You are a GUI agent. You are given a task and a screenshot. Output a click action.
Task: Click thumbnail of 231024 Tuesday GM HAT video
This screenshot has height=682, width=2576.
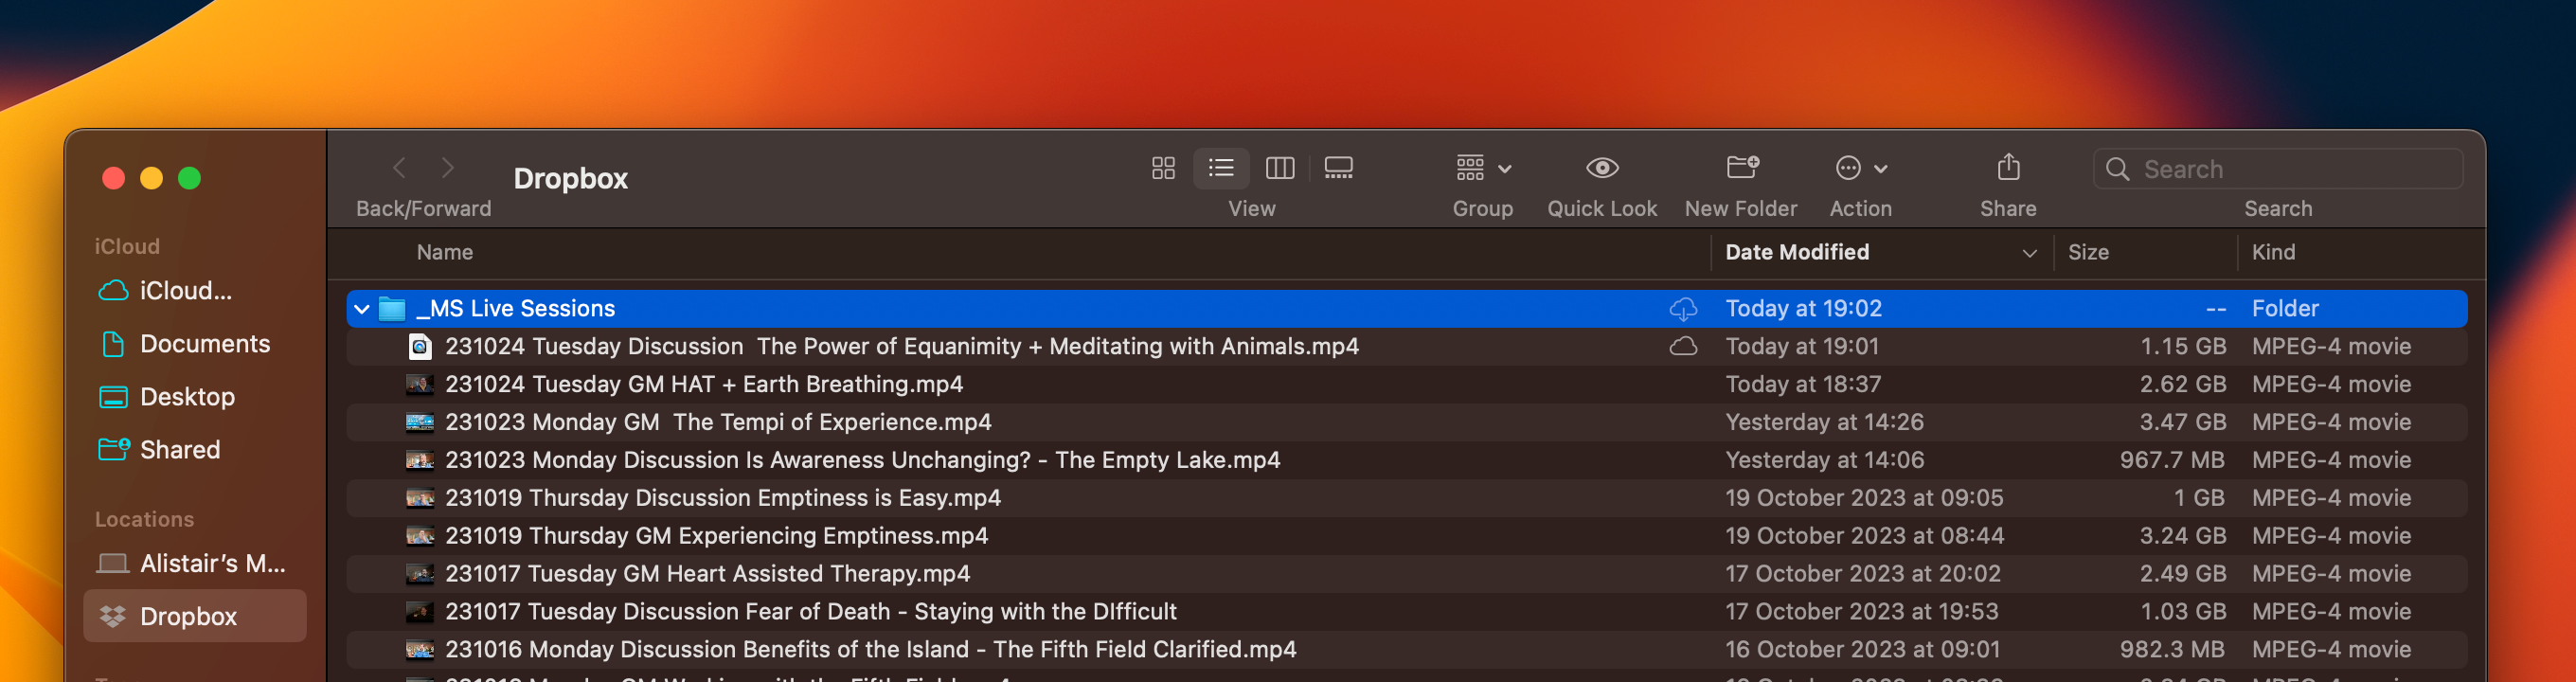(x=419, y=385)
